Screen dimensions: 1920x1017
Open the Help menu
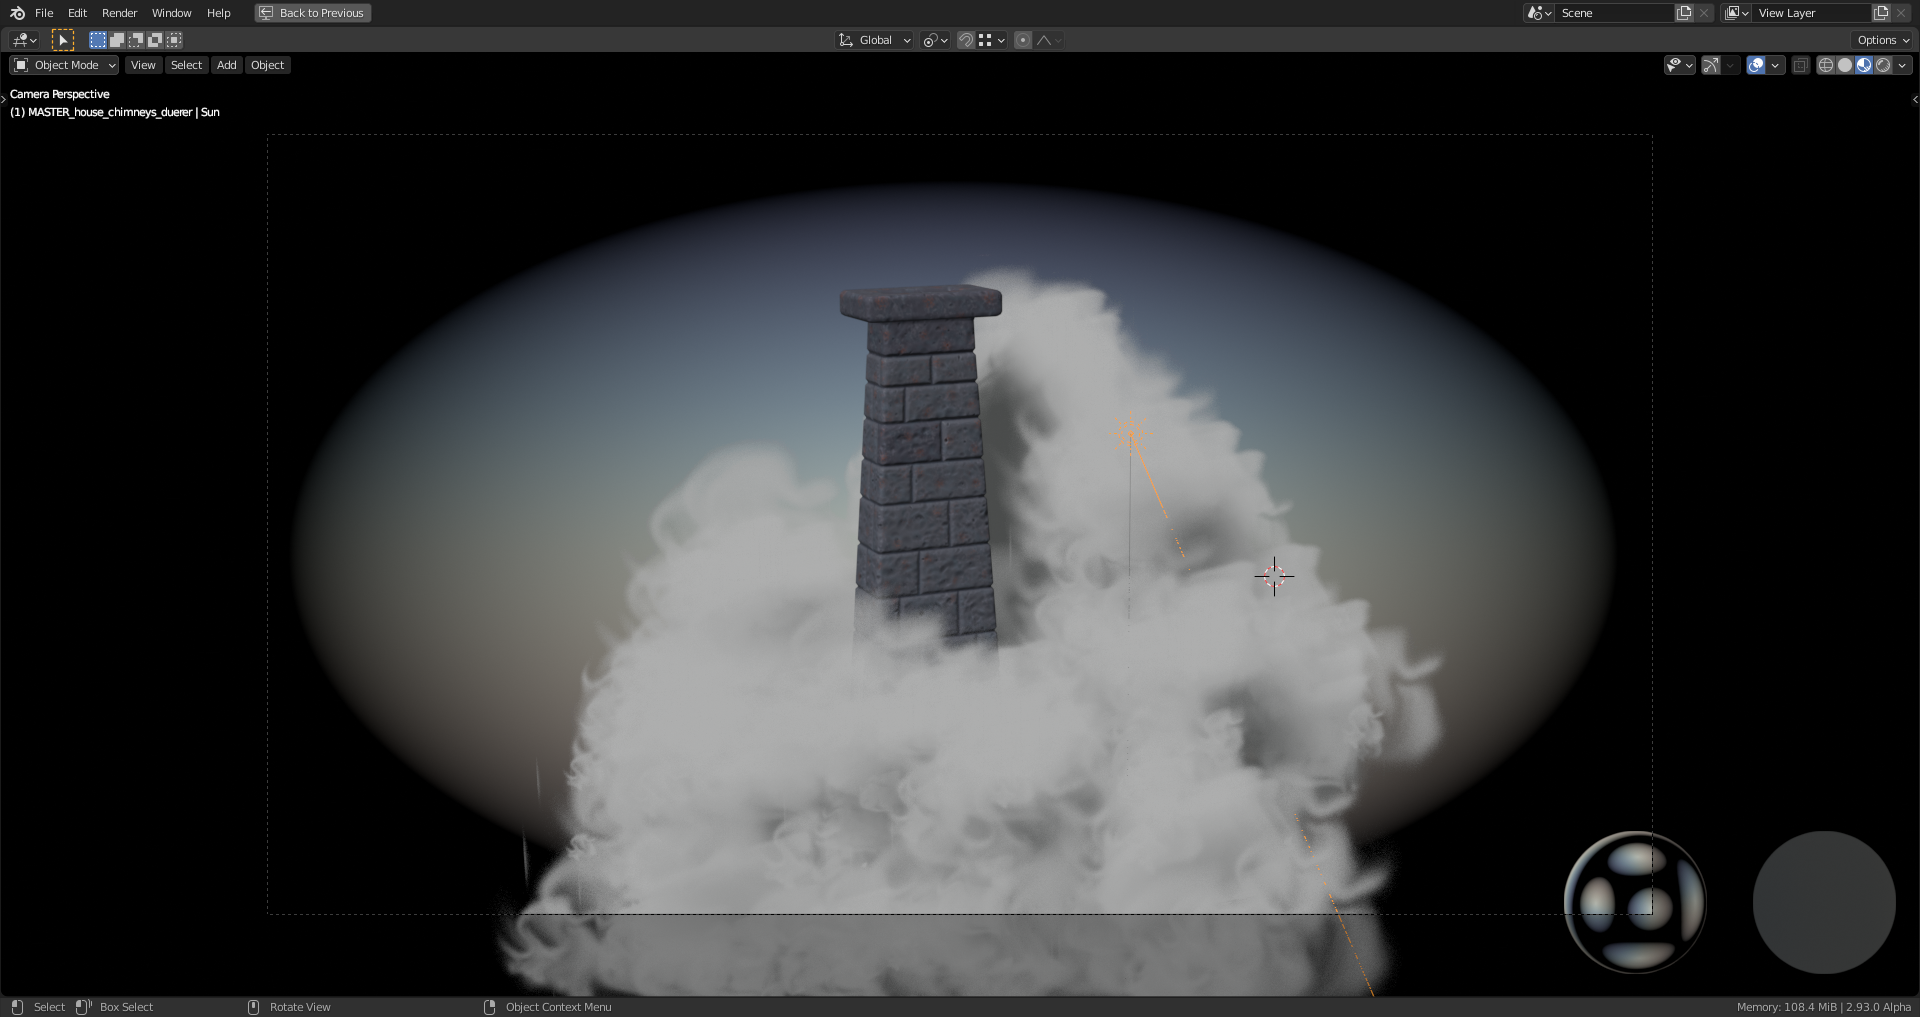click(218, 13)
